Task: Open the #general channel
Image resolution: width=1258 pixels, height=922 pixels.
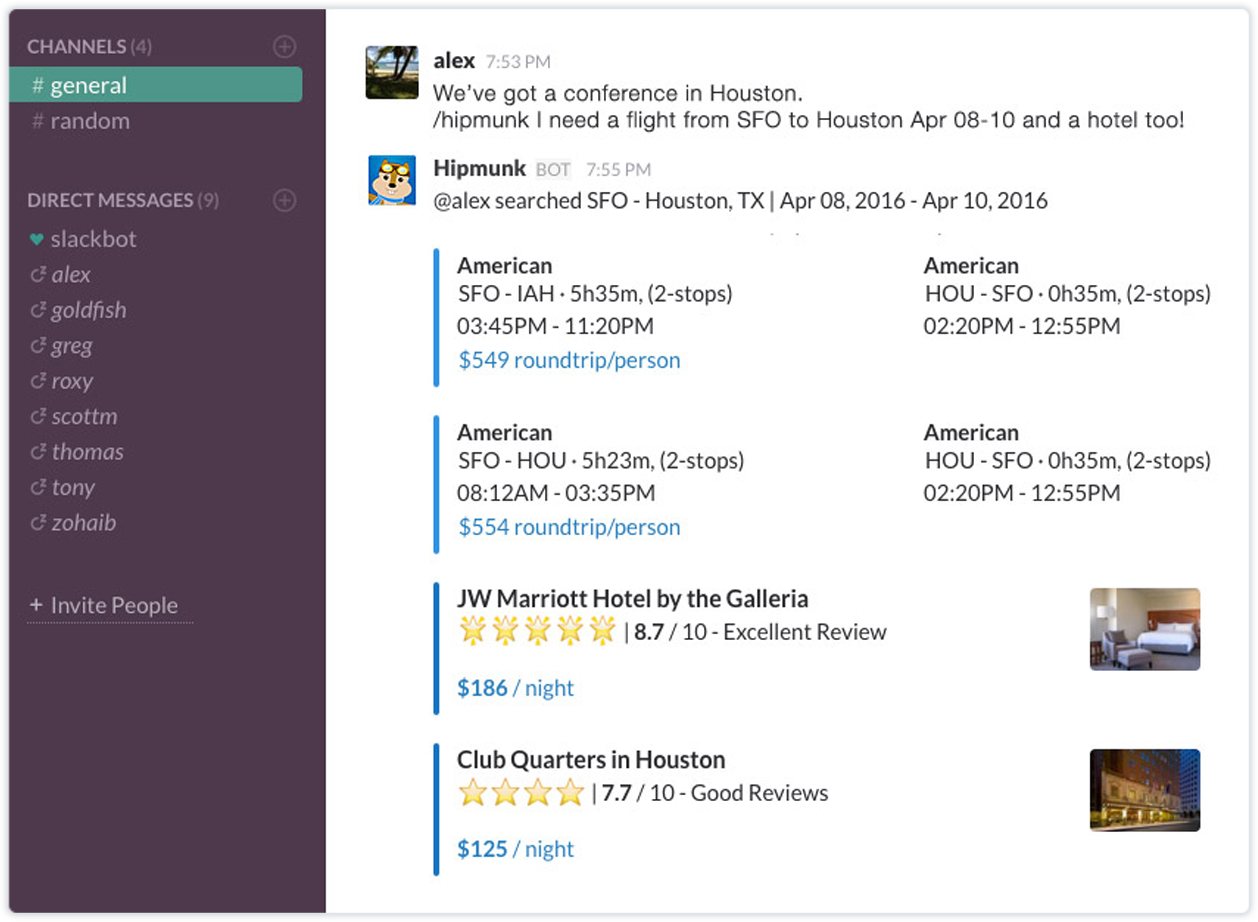Action: (x=155, y=85)
